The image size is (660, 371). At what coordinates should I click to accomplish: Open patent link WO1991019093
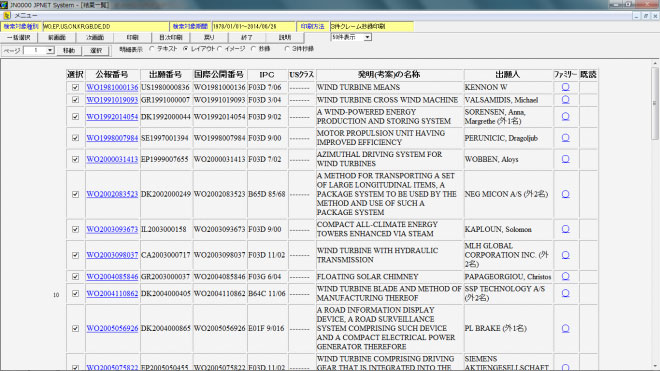coord(112,100)
